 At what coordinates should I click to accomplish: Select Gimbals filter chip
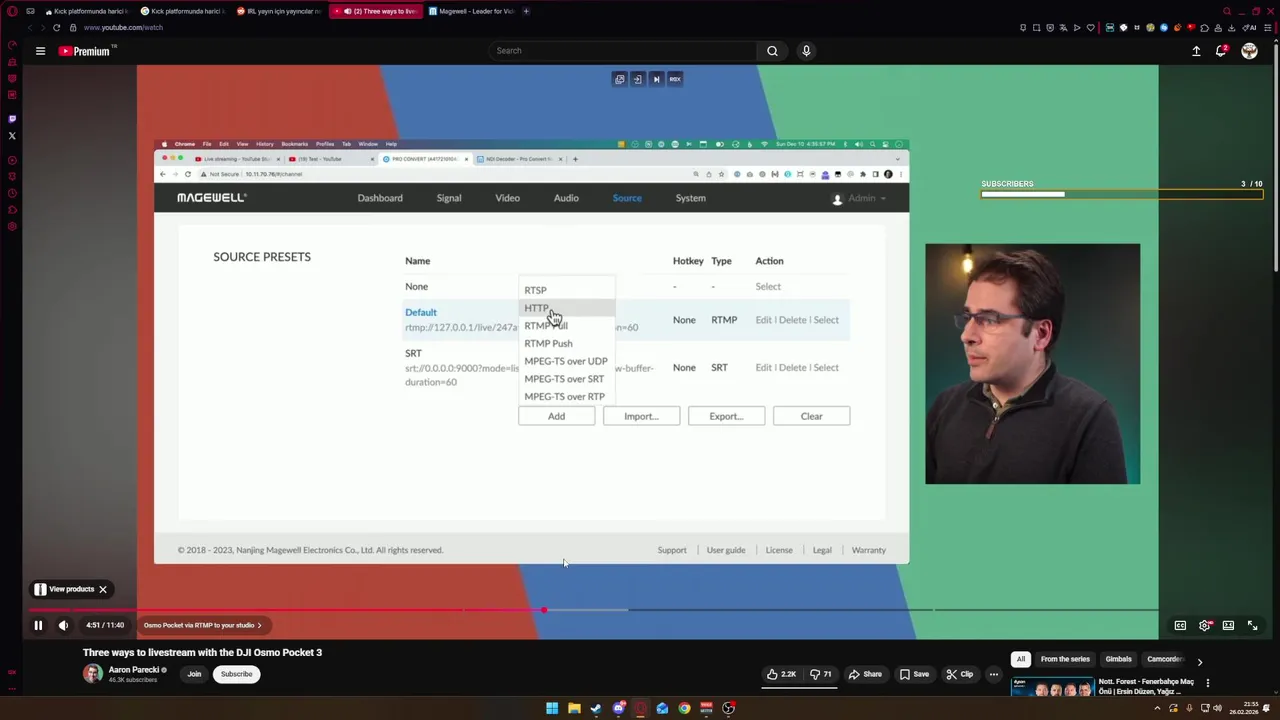pyautogui.click(x=1118, y=659)
